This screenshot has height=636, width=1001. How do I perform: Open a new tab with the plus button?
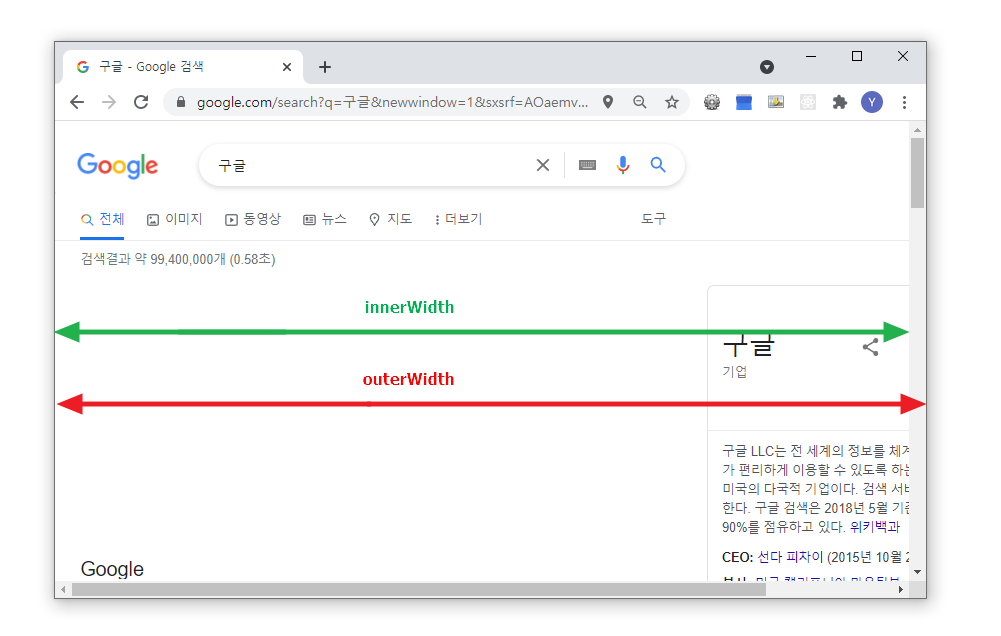click(x=325, y=67)
